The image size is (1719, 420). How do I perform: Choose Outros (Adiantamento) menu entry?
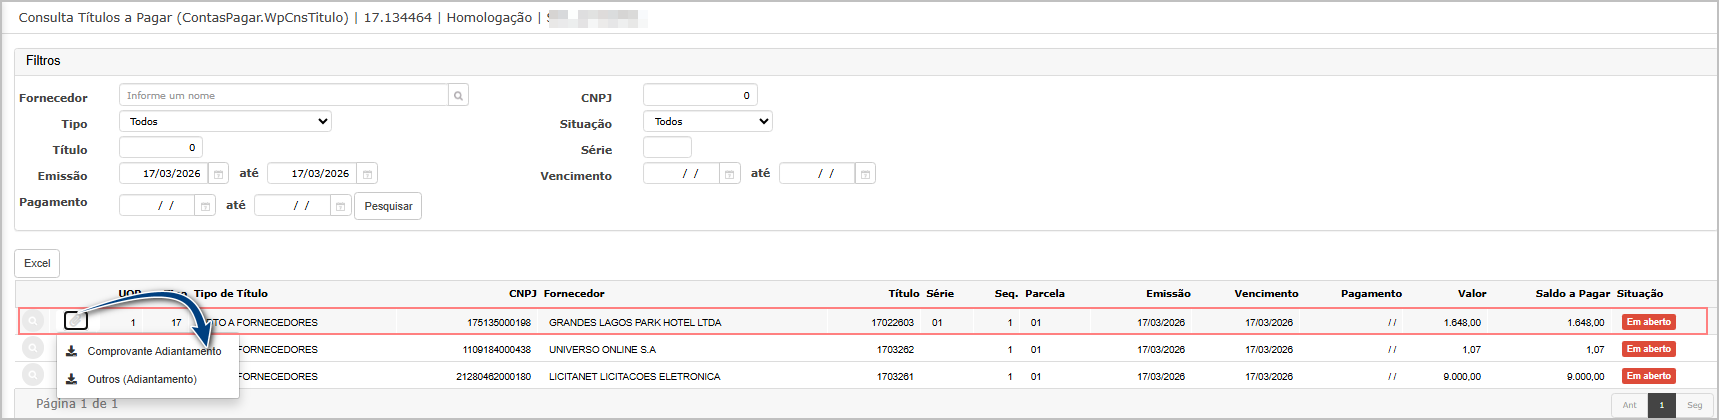click(142, 379)
